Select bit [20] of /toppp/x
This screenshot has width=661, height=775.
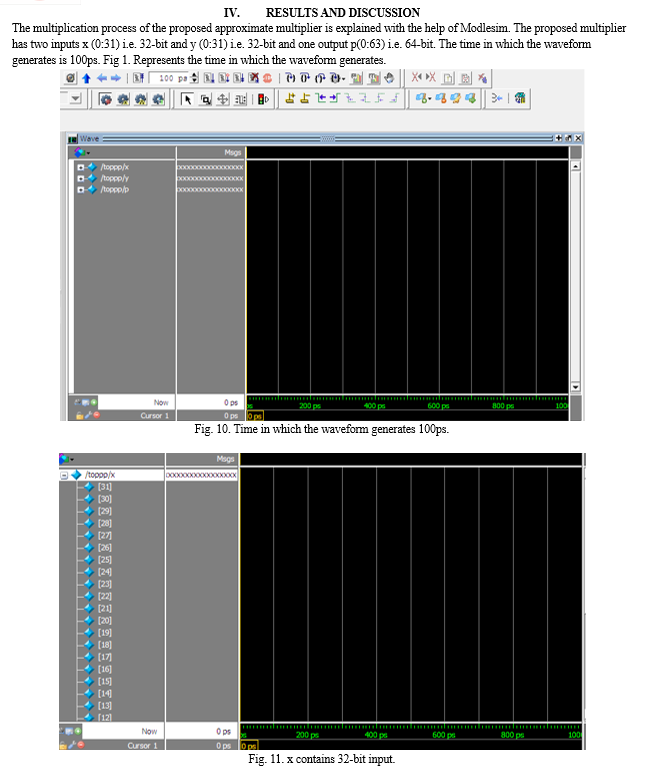tap(104, 621)
